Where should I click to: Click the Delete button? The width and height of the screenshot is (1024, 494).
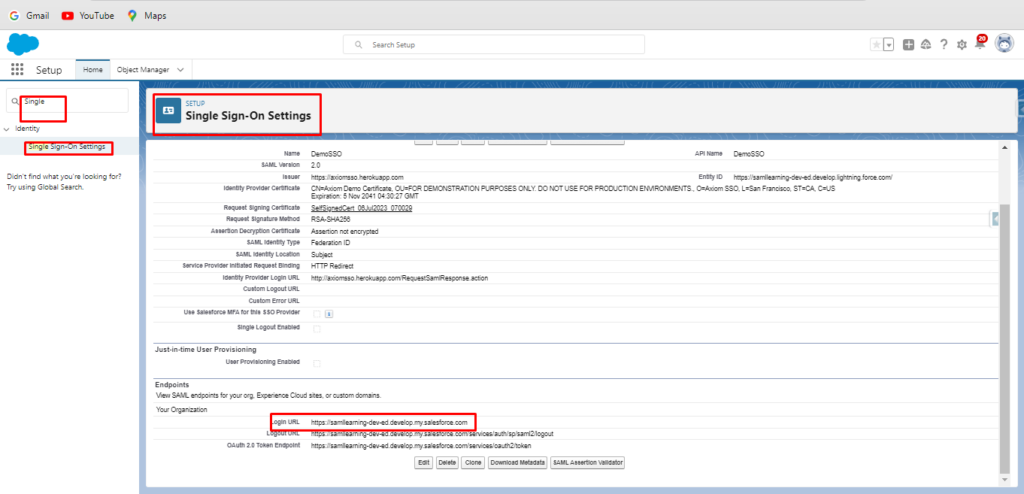pyautogui.click(x=447, y=463)
